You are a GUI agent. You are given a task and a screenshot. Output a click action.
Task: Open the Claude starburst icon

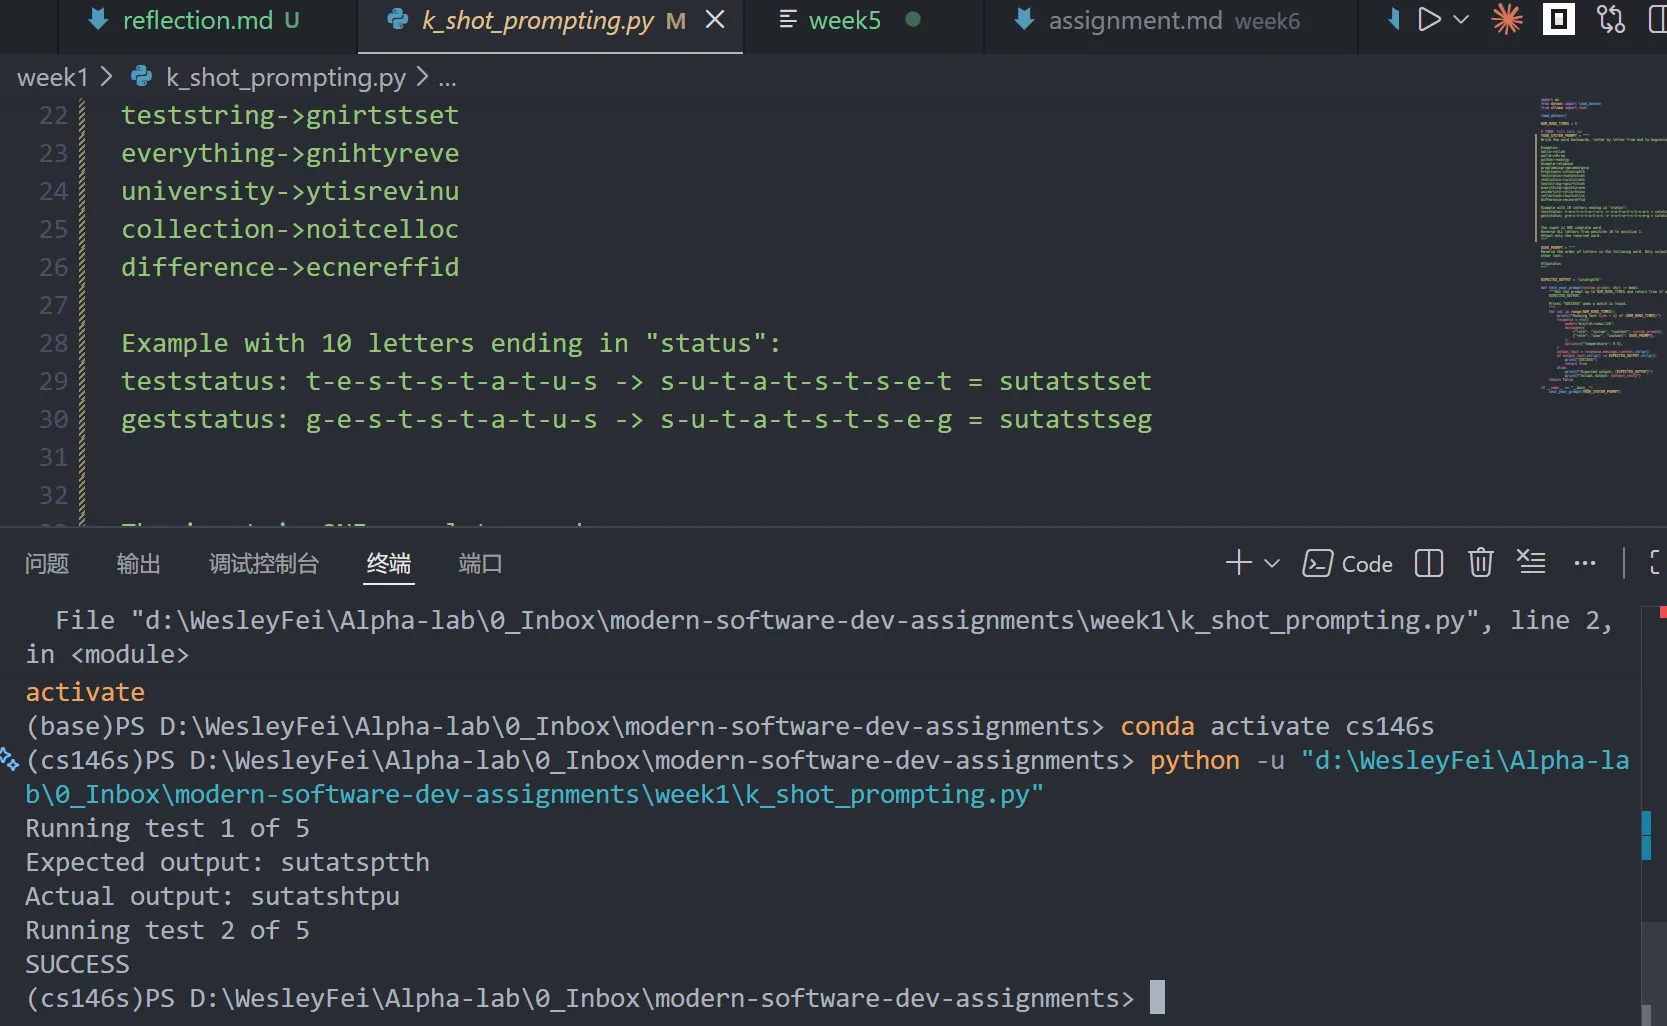click(1506, 20)
